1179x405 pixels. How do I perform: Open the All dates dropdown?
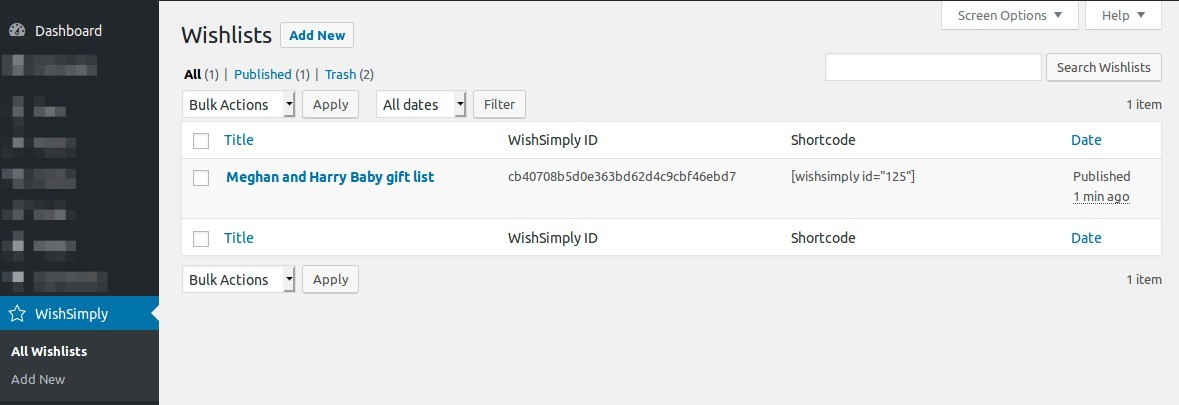pos(421,105)
